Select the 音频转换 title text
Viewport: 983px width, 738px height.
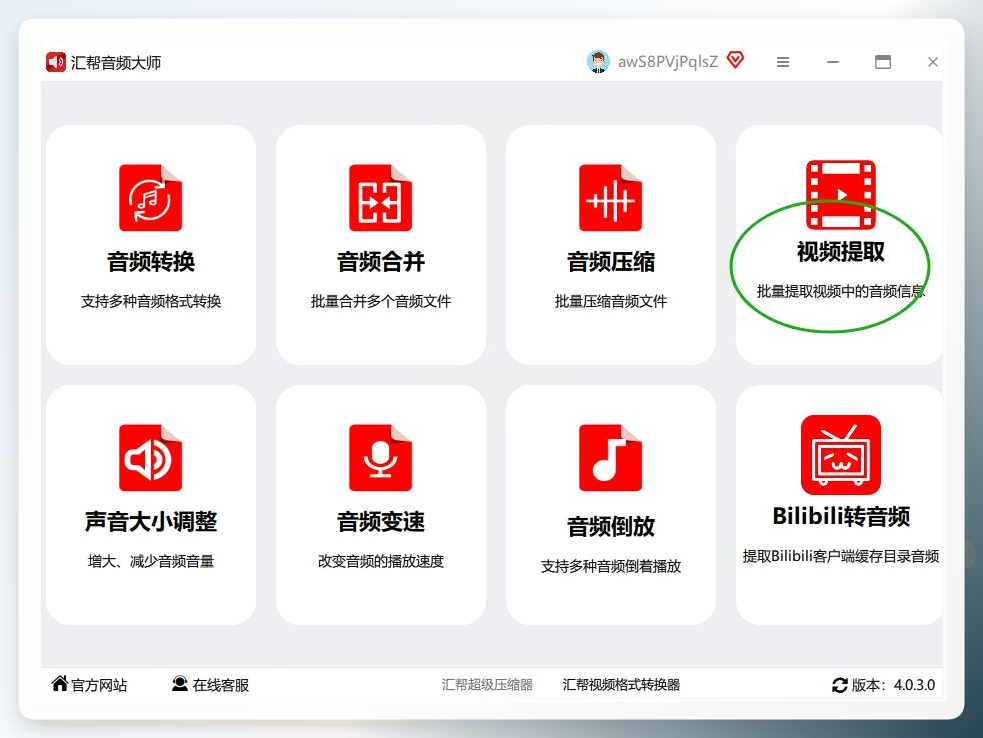(x=150, y=261)
